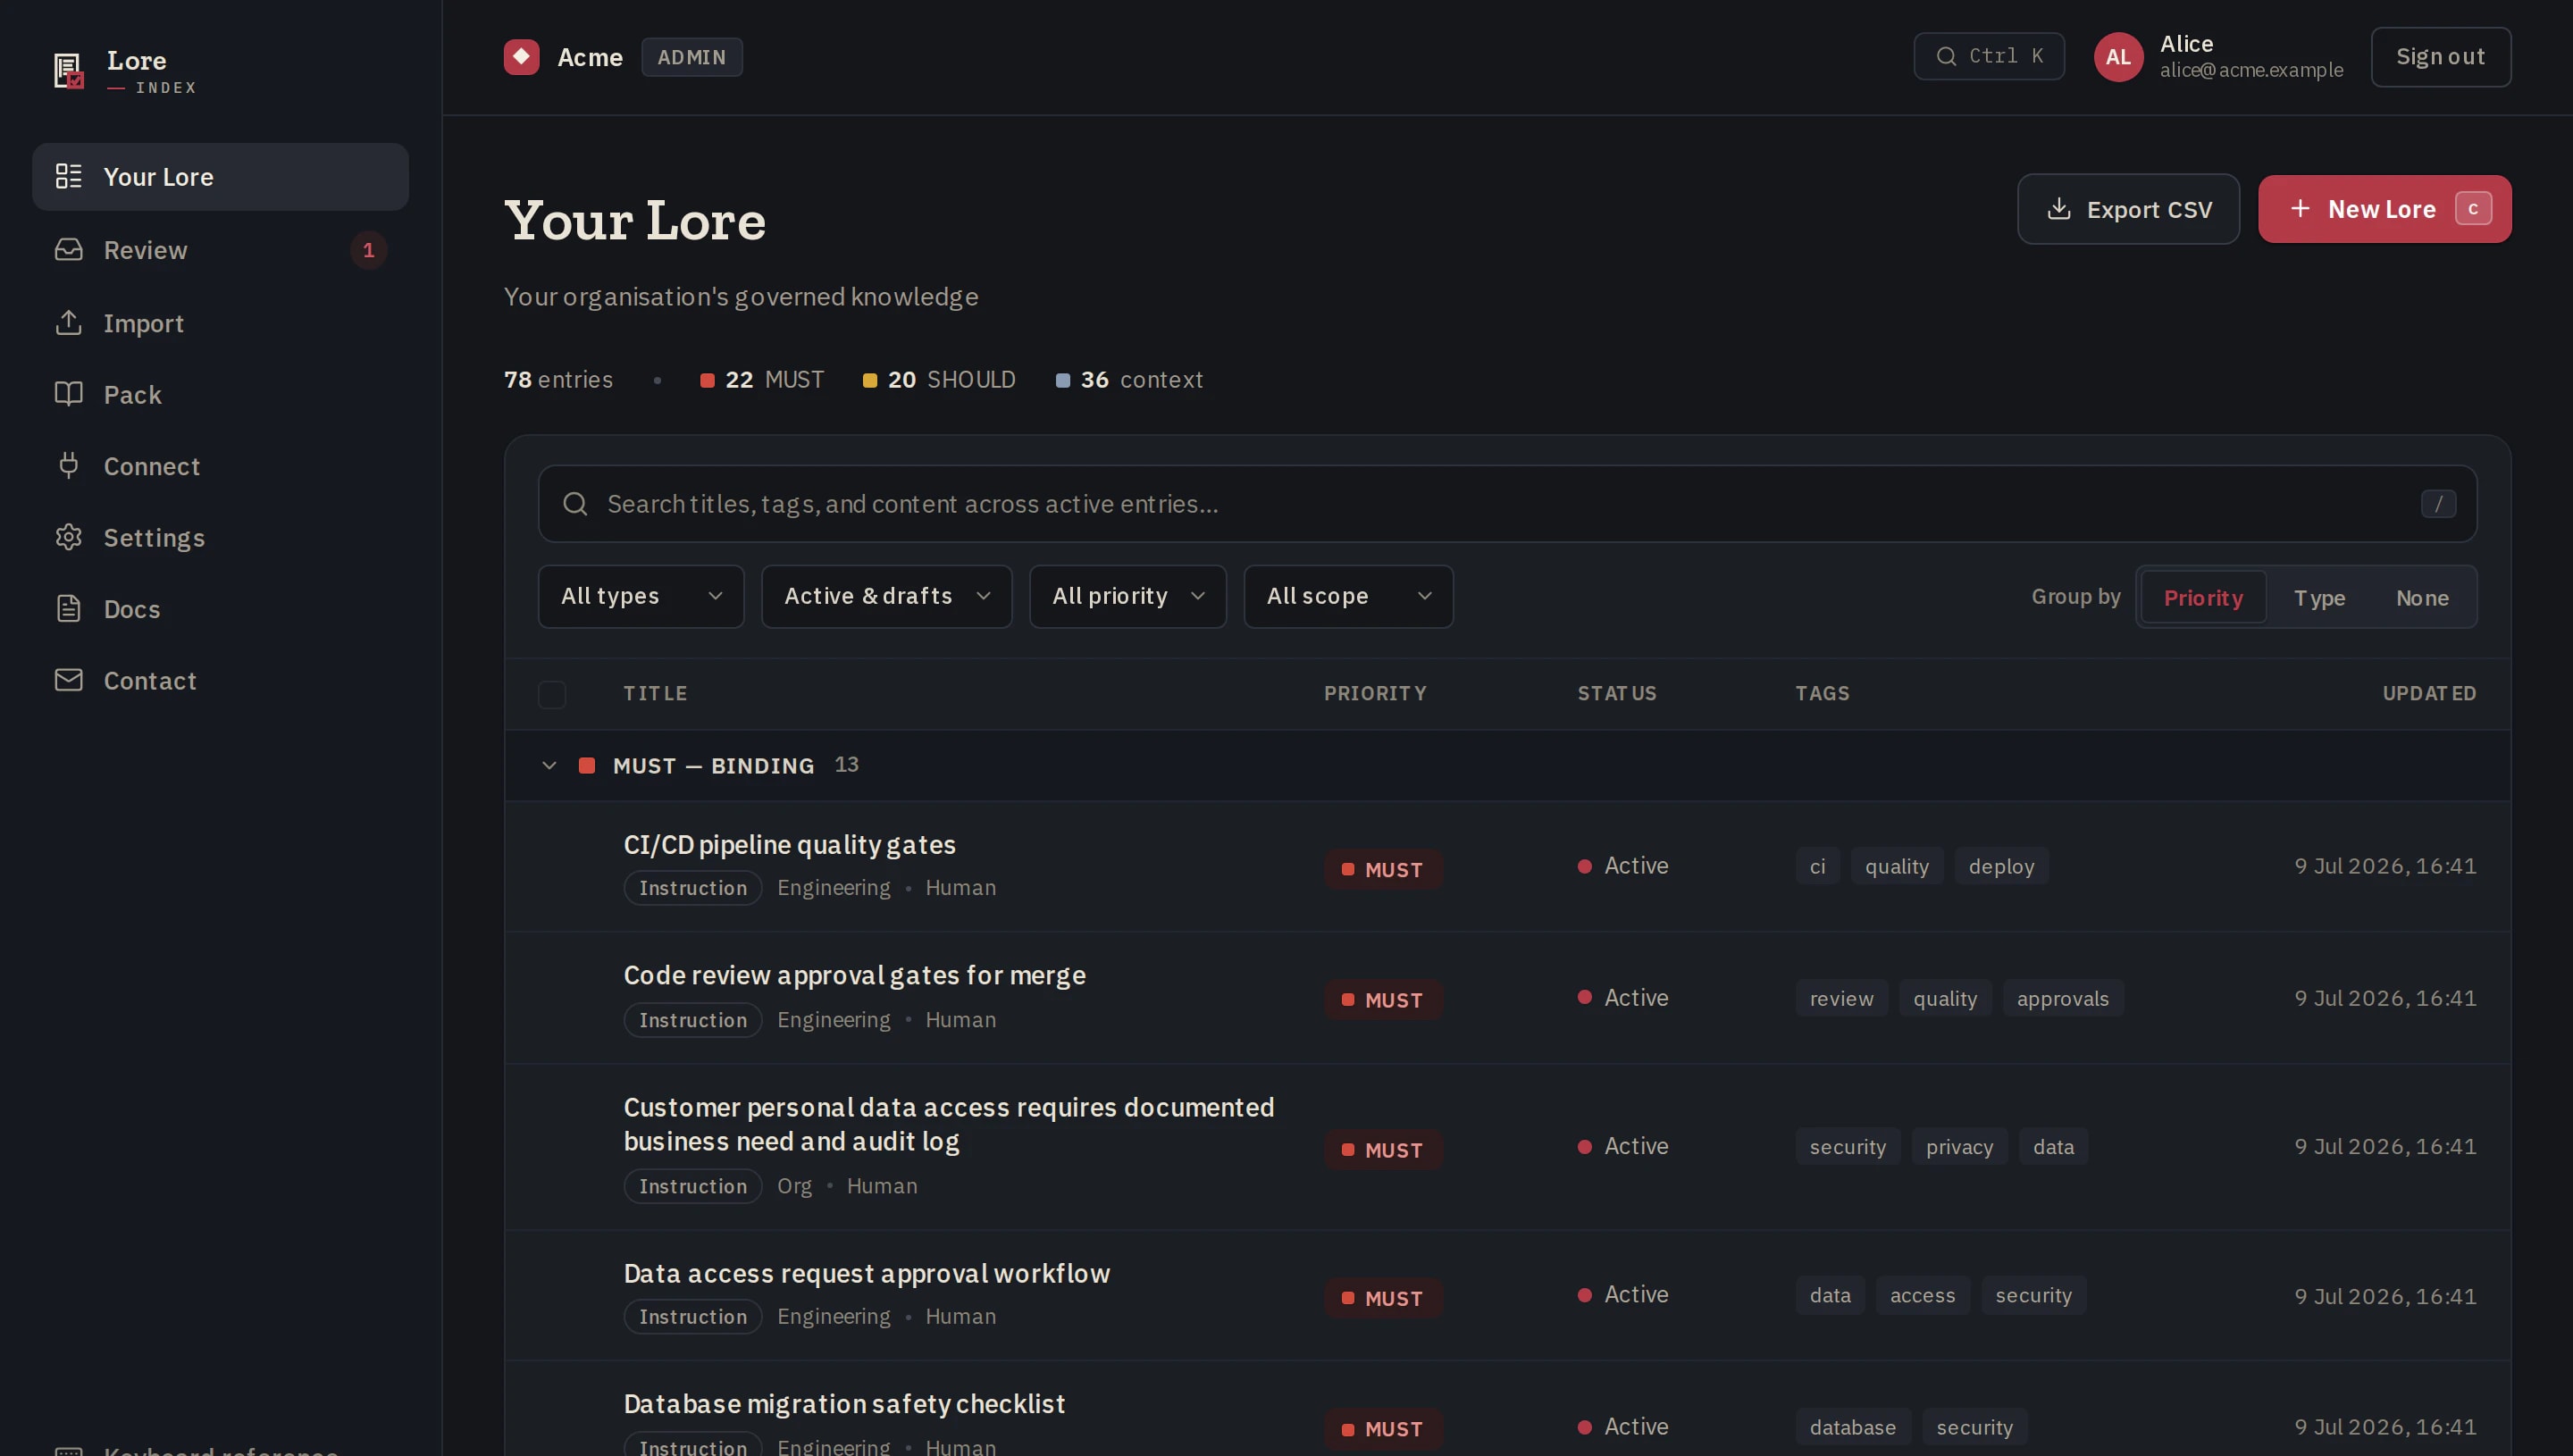Click the red MUST stat swatch
The image size is (2573, 1456).
point(707,380)
